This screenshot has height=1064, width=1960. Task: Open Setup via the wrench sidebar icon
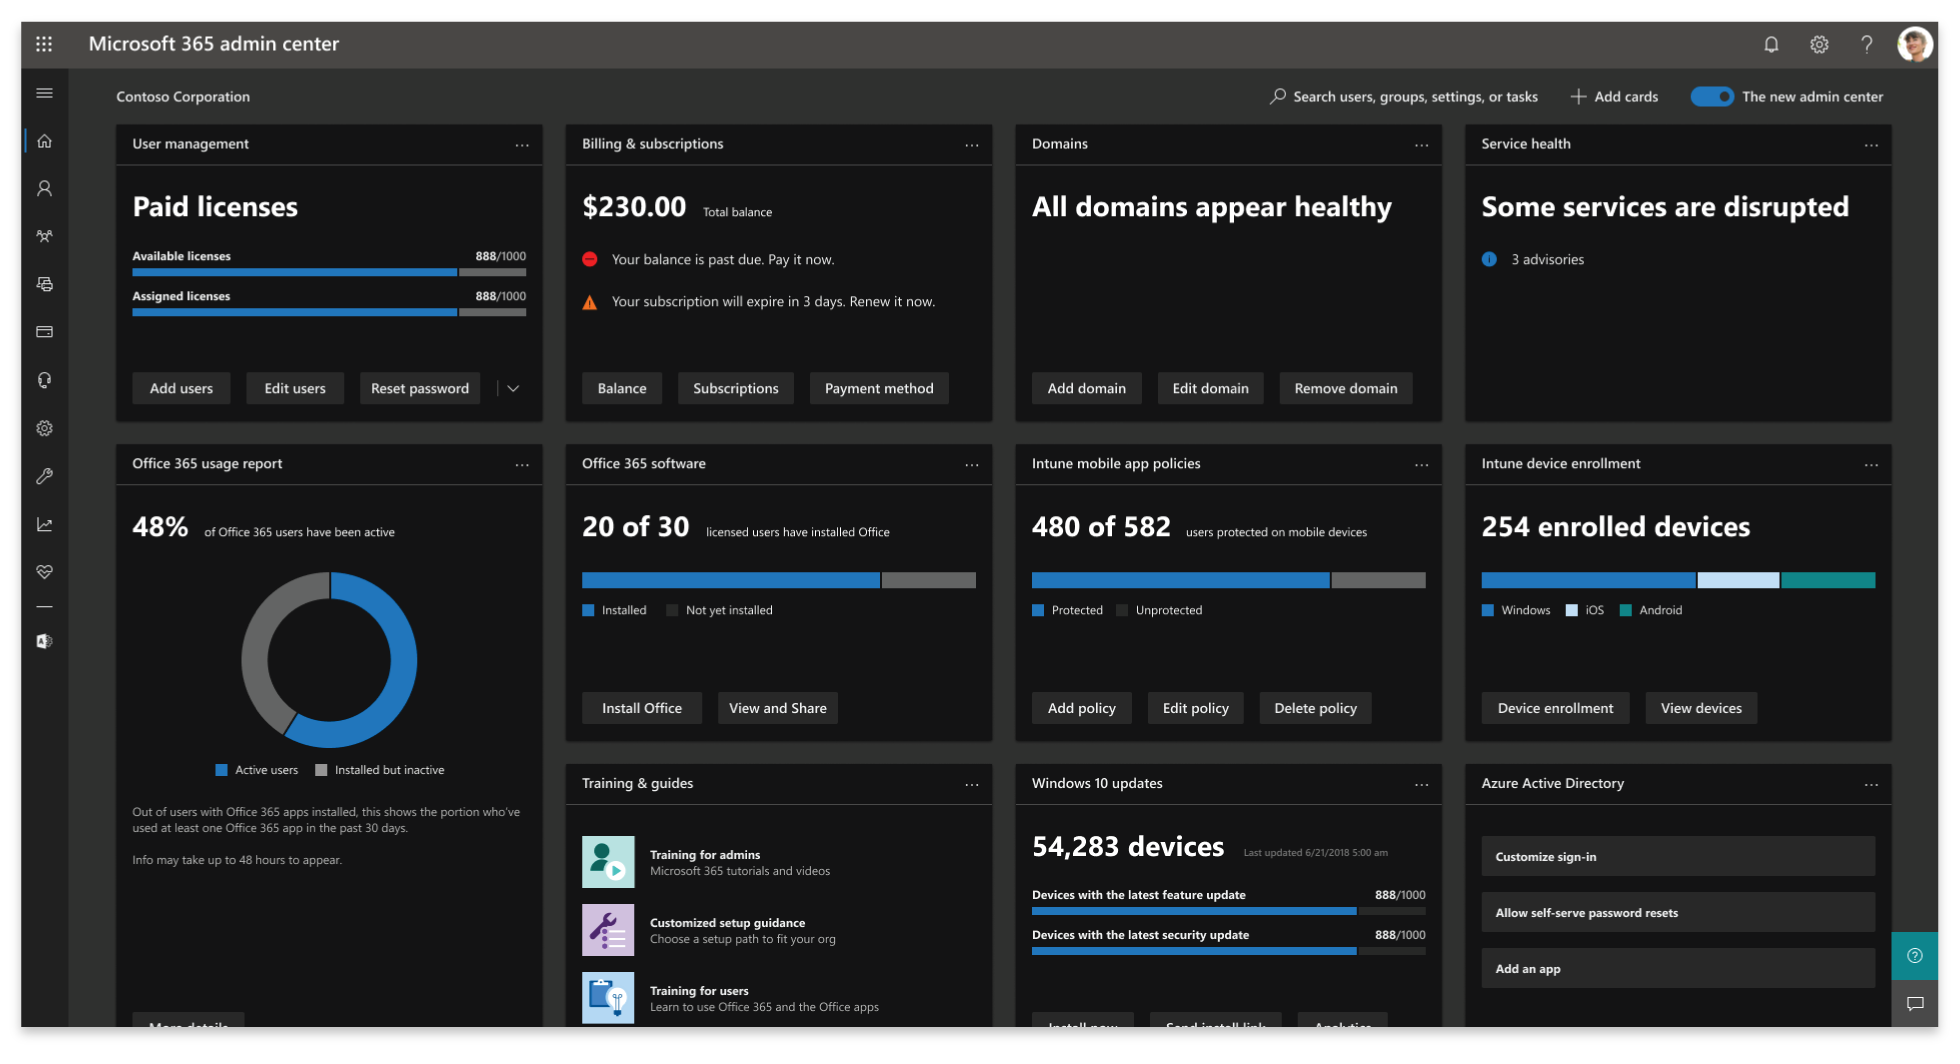[44, 476]
